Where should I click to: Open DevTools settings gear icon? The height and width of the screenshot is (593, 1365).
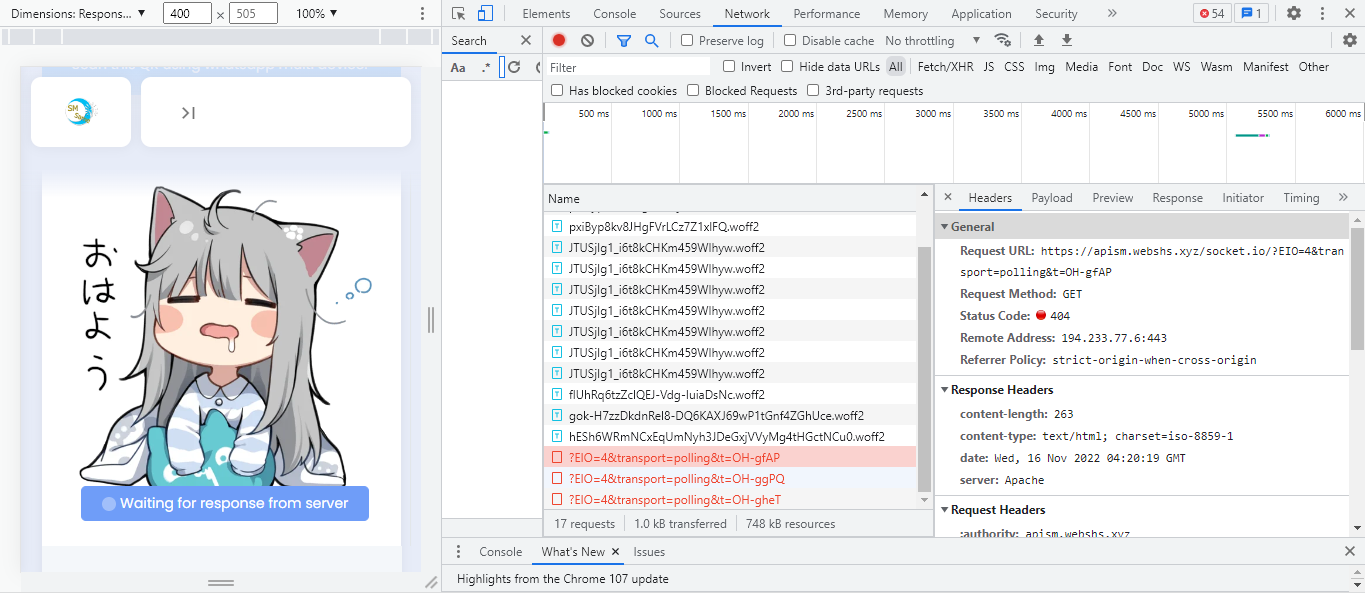click(1293, 14)
